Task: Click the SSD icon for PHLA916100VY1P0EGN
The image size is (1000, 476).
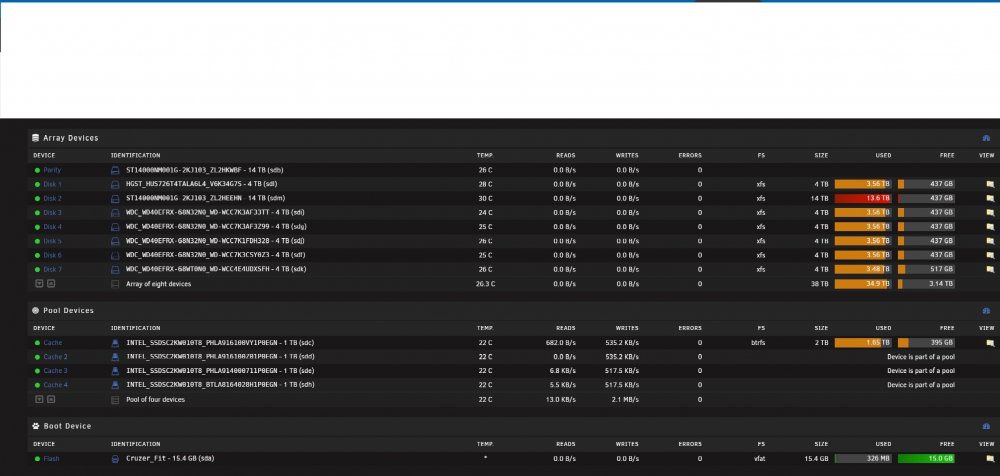Action: 115,343
